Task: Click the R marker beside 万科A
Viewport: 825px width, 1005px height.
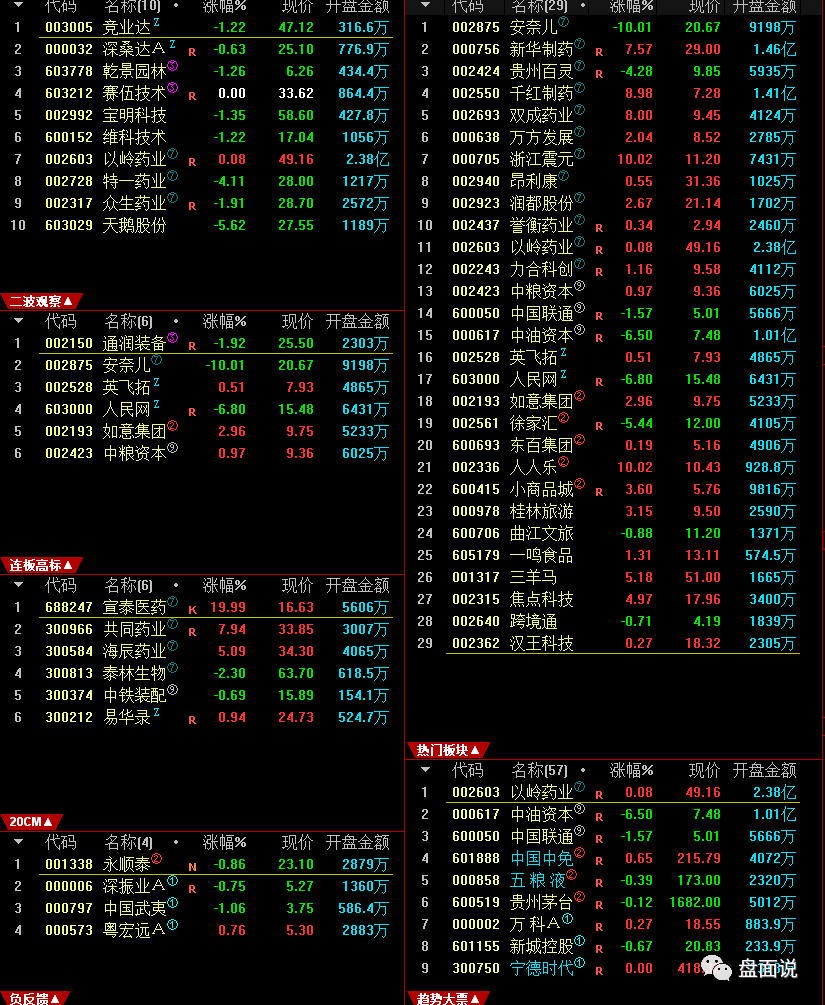Action: tap(599, 927)
